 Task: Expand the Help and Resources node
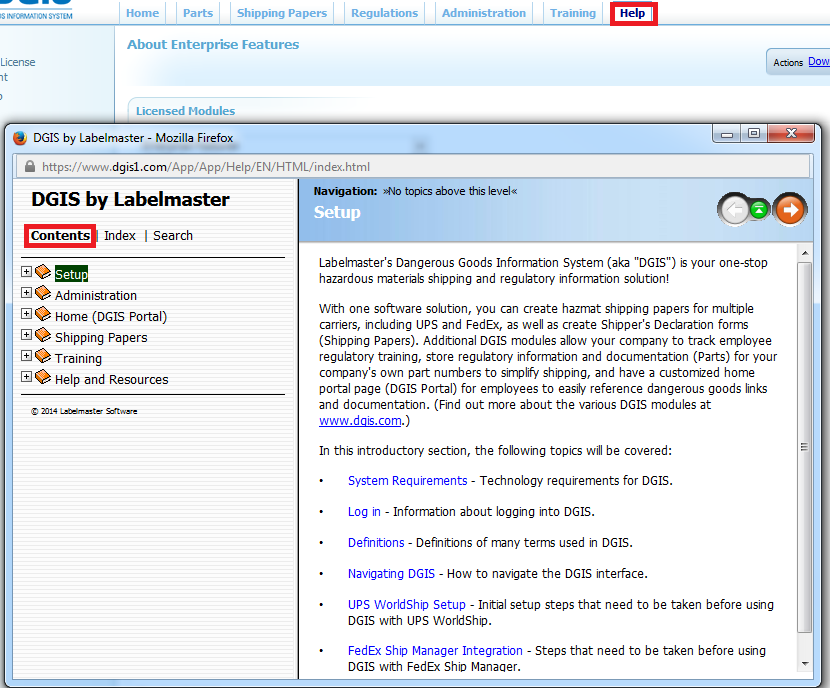(x=26, y=377)
